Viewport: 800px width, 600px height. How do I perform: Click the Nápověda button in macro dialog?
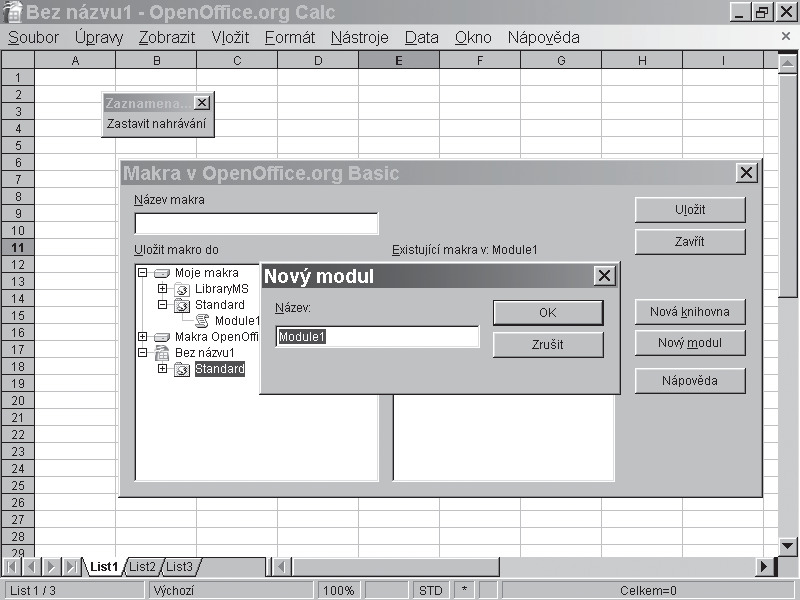[690, 381]
